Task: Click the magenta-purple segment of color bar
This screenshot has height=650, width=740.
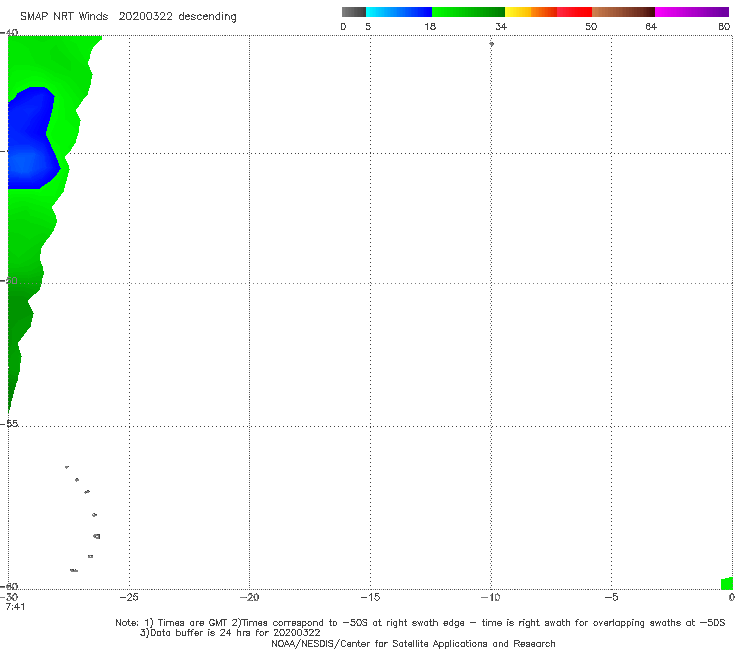Action: pos(692,12)
